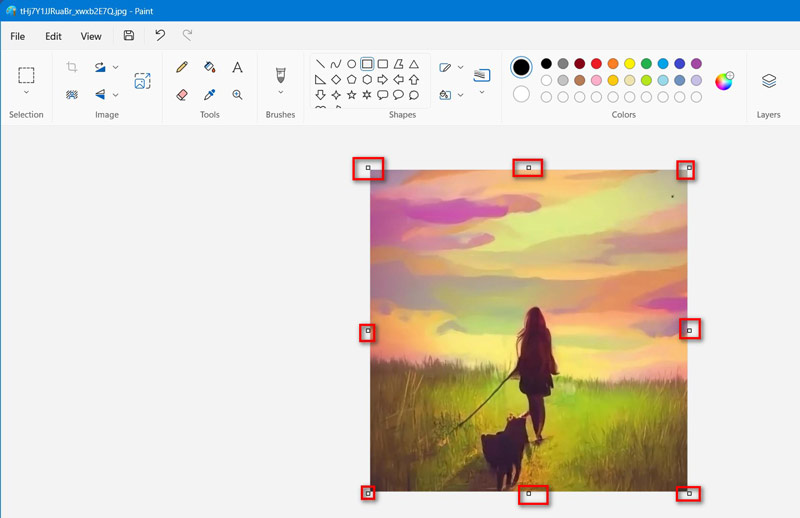Choose the Right triangle shape

[x=320, y=80]
